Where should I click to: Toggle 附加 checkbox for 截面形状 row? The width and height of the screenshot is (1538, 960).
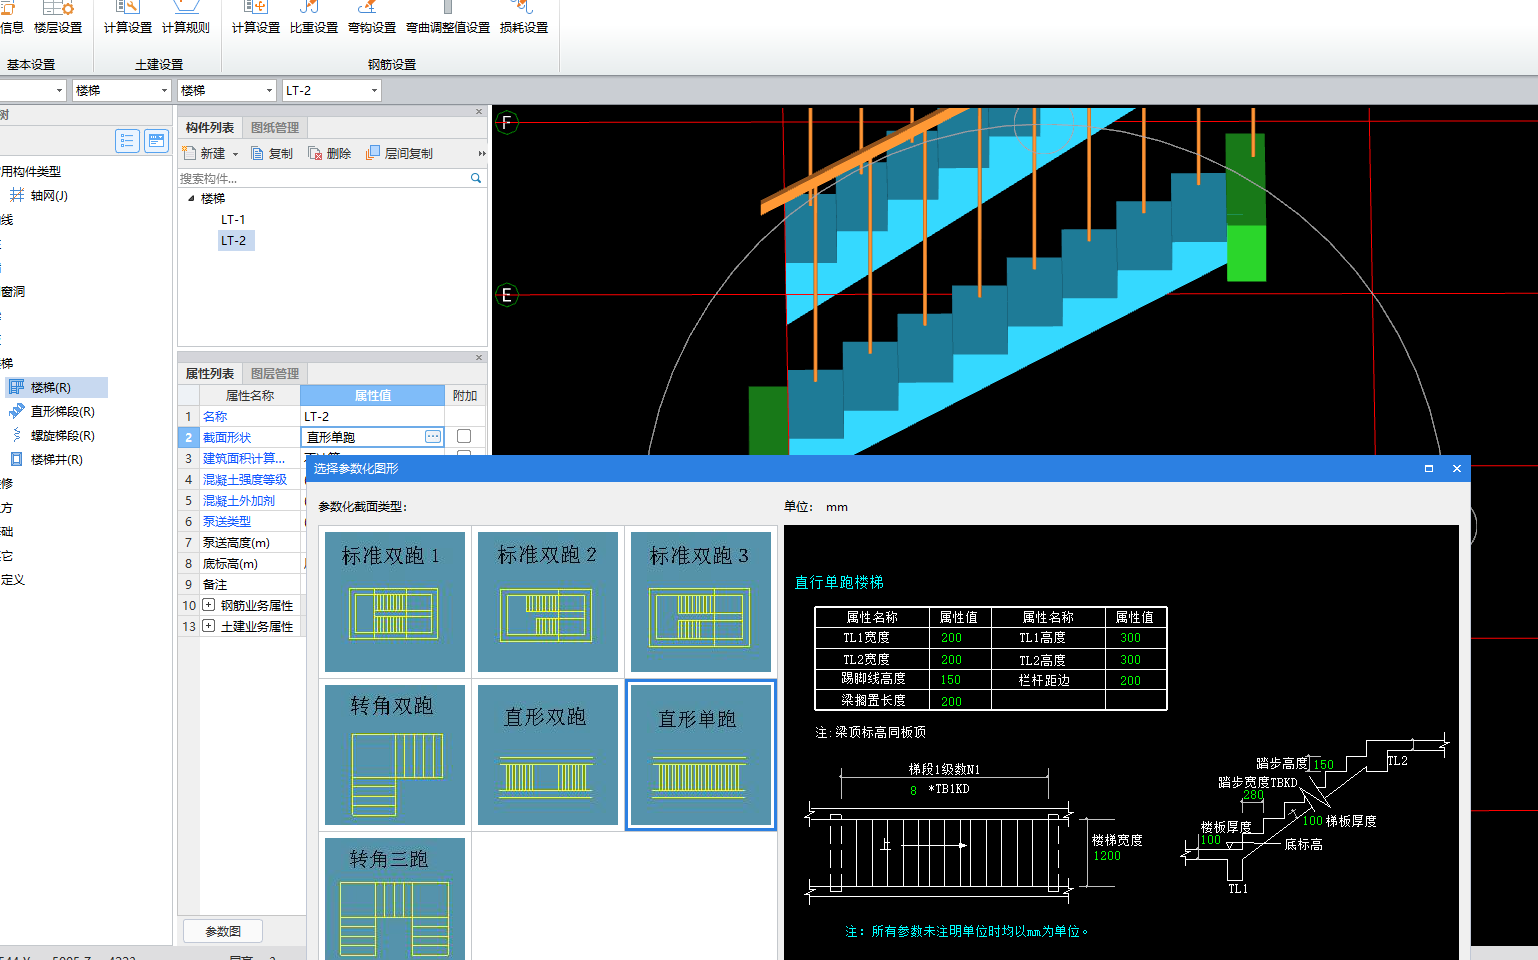click(464, 436)
